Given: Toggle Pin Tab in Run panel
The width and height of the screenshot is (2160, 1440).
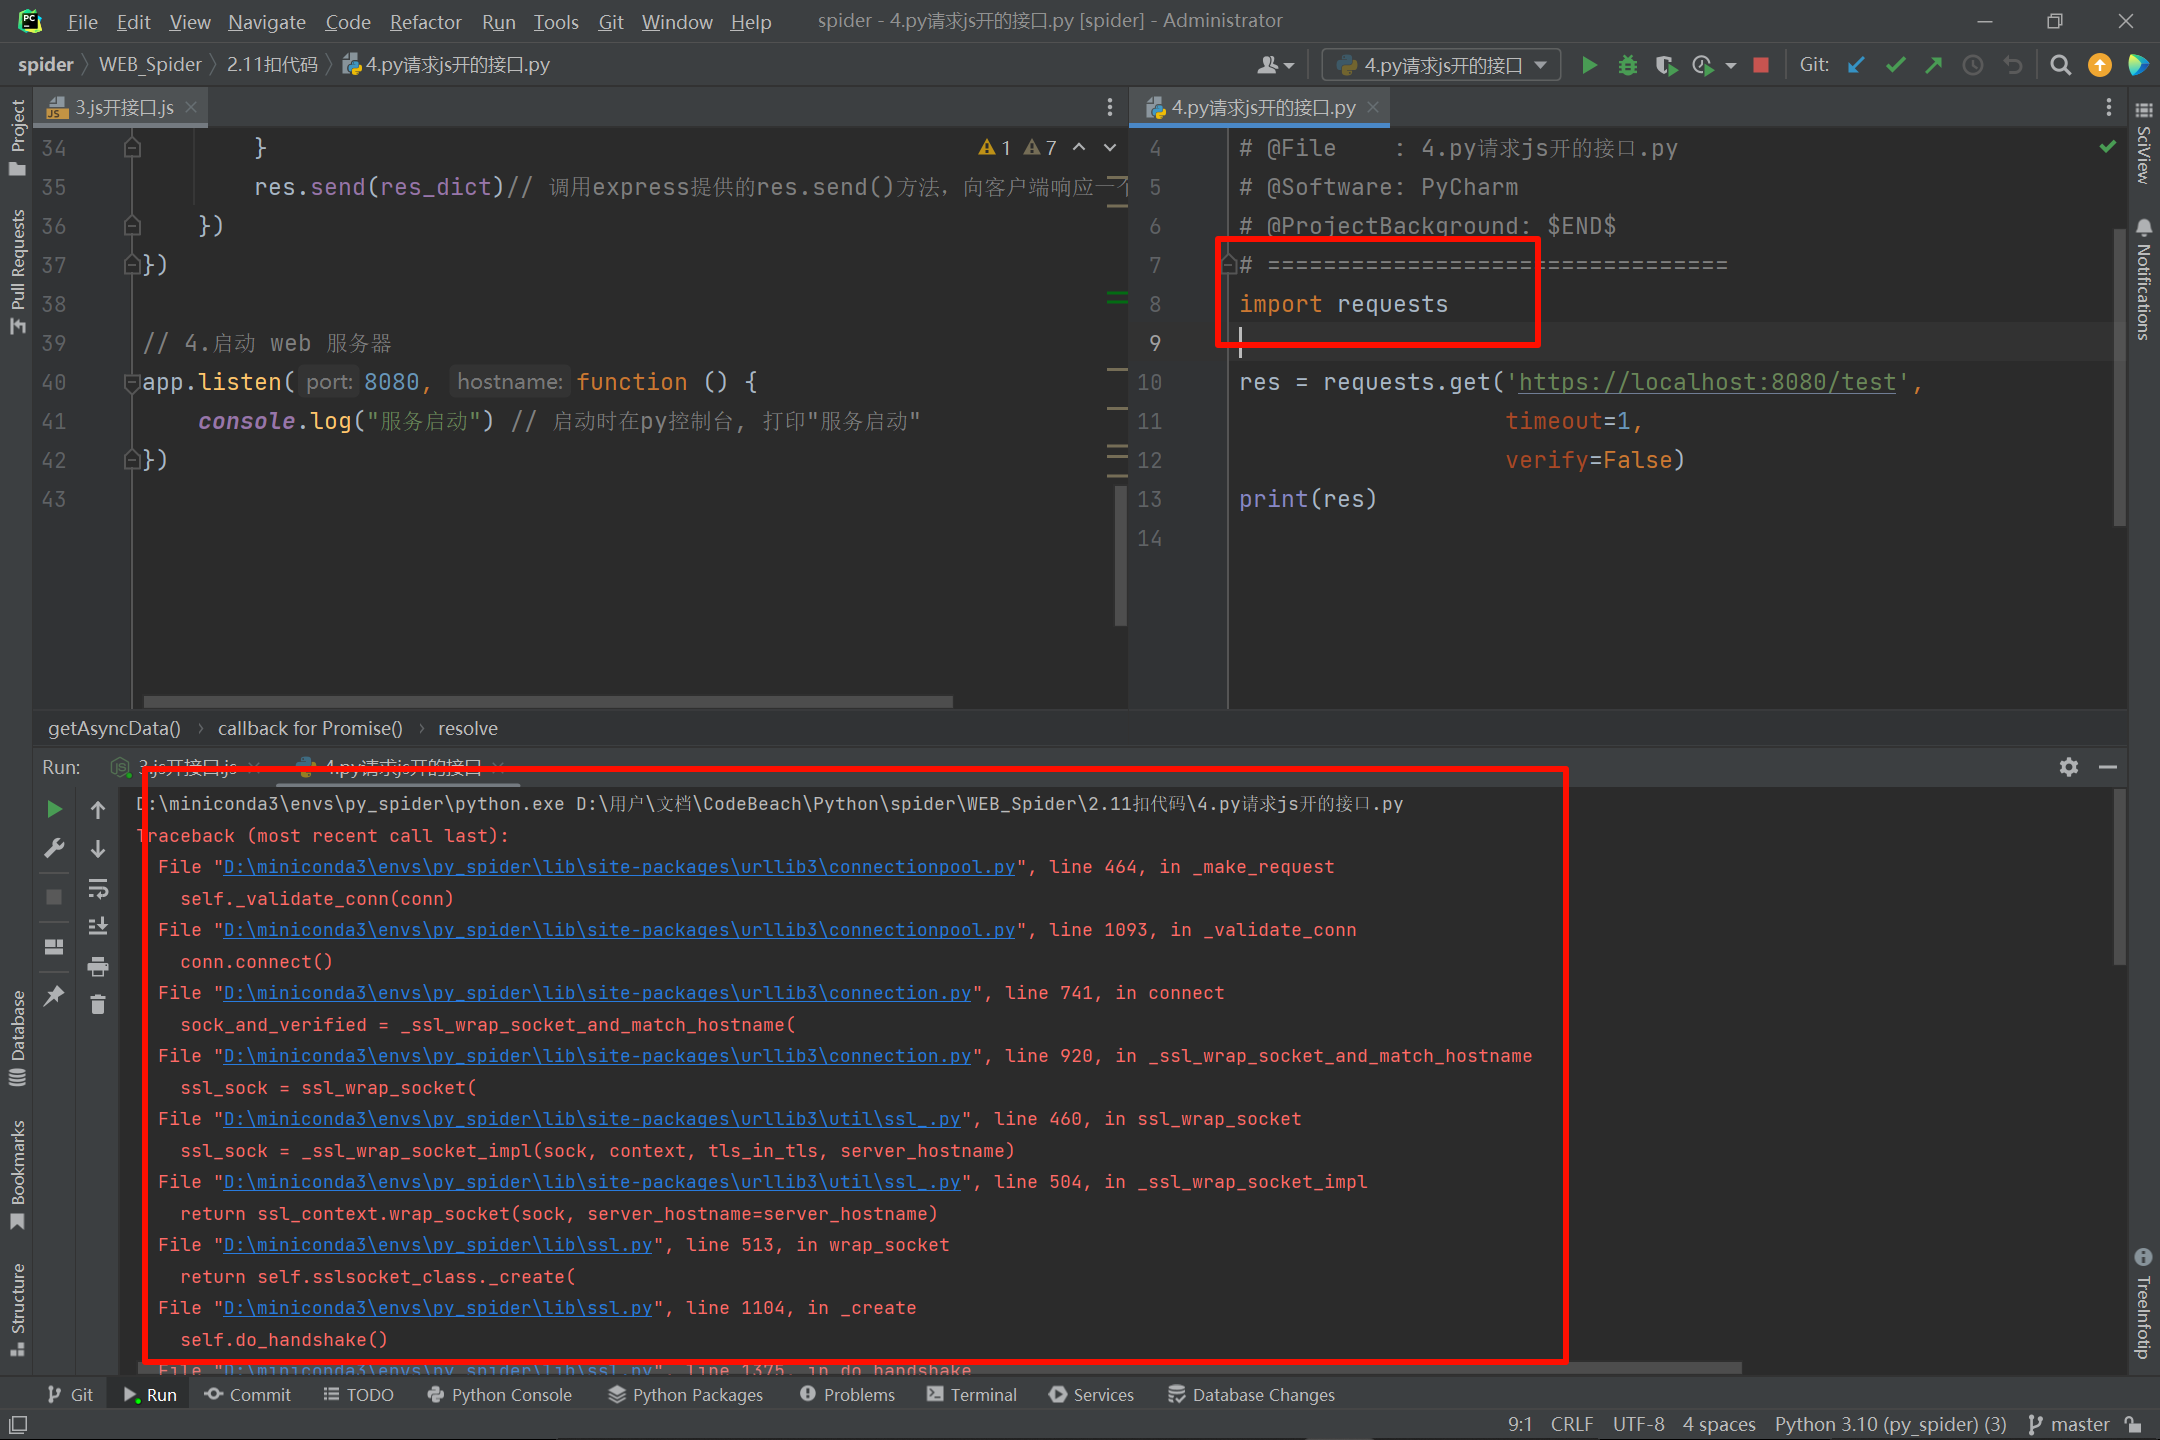Looking at the screenshot, I should (54, 995).
